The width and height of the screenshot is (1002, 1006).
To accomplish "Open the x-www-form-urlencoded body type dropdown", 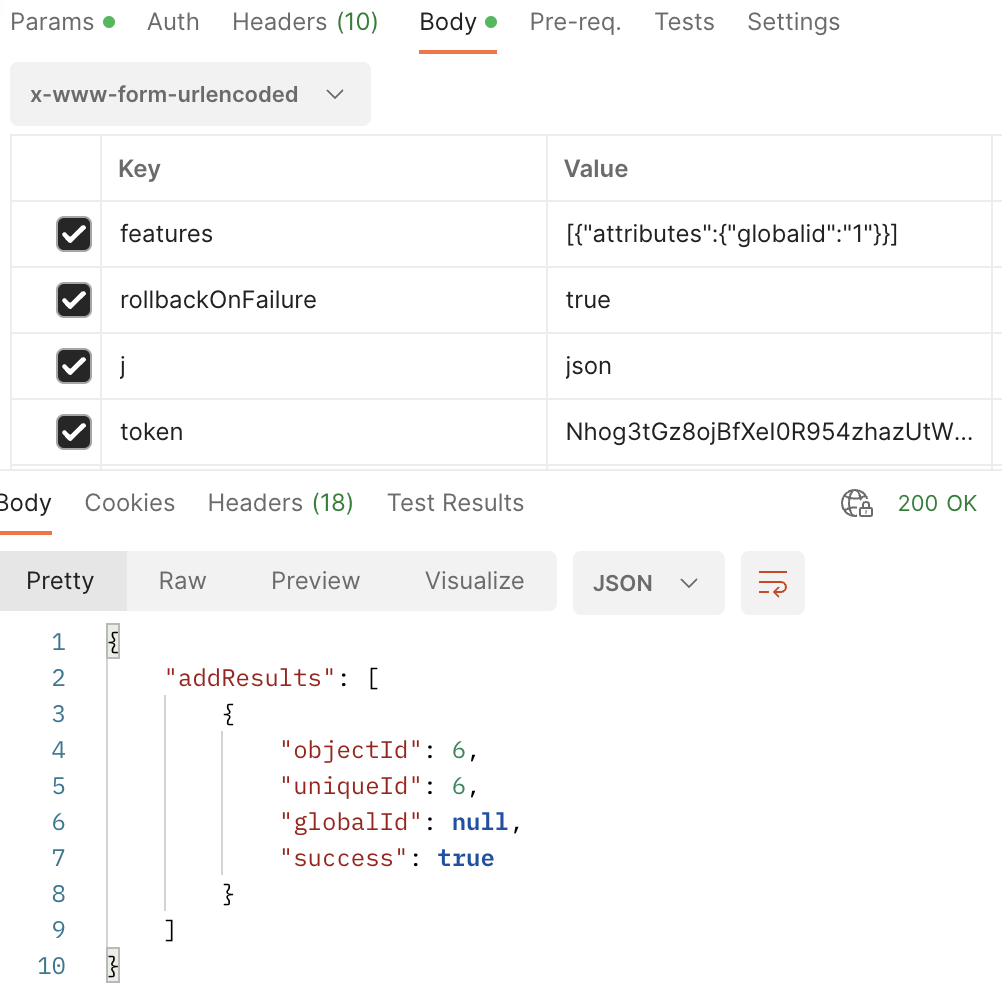I will pos(189,94).
